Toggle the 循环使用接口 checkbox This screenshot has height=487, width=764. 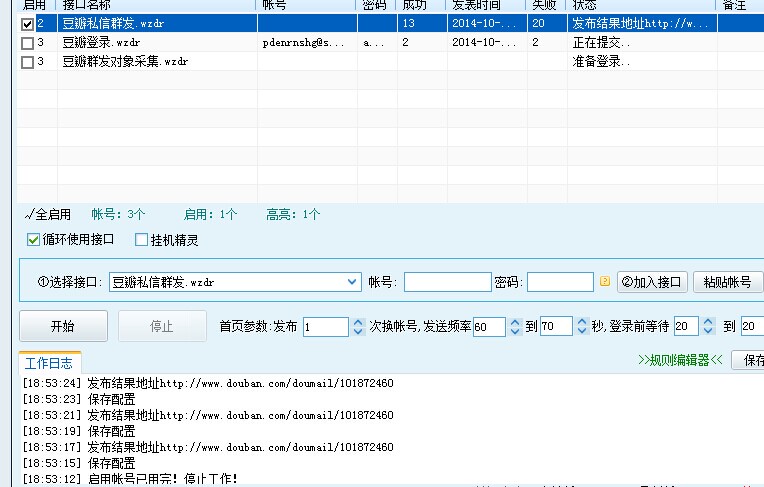coord(33,240)
